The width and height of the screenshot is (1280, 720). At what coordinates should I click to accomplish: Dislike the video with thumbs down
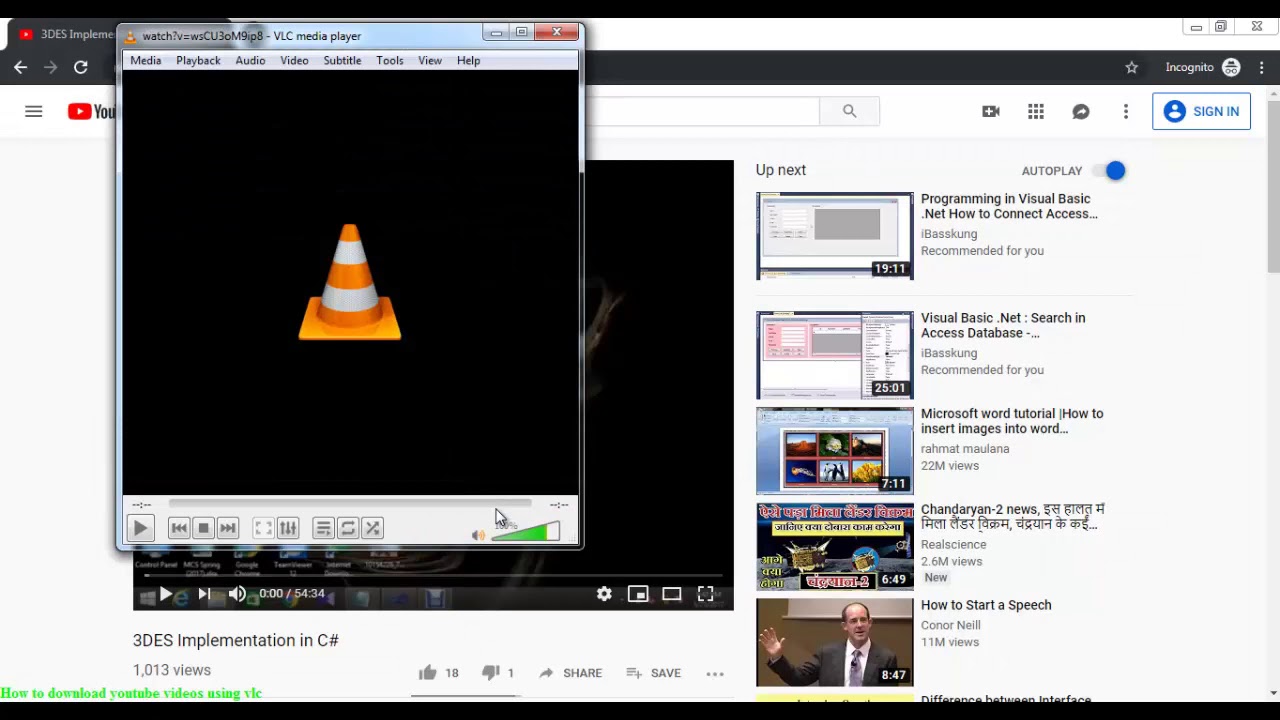(490, 673)
